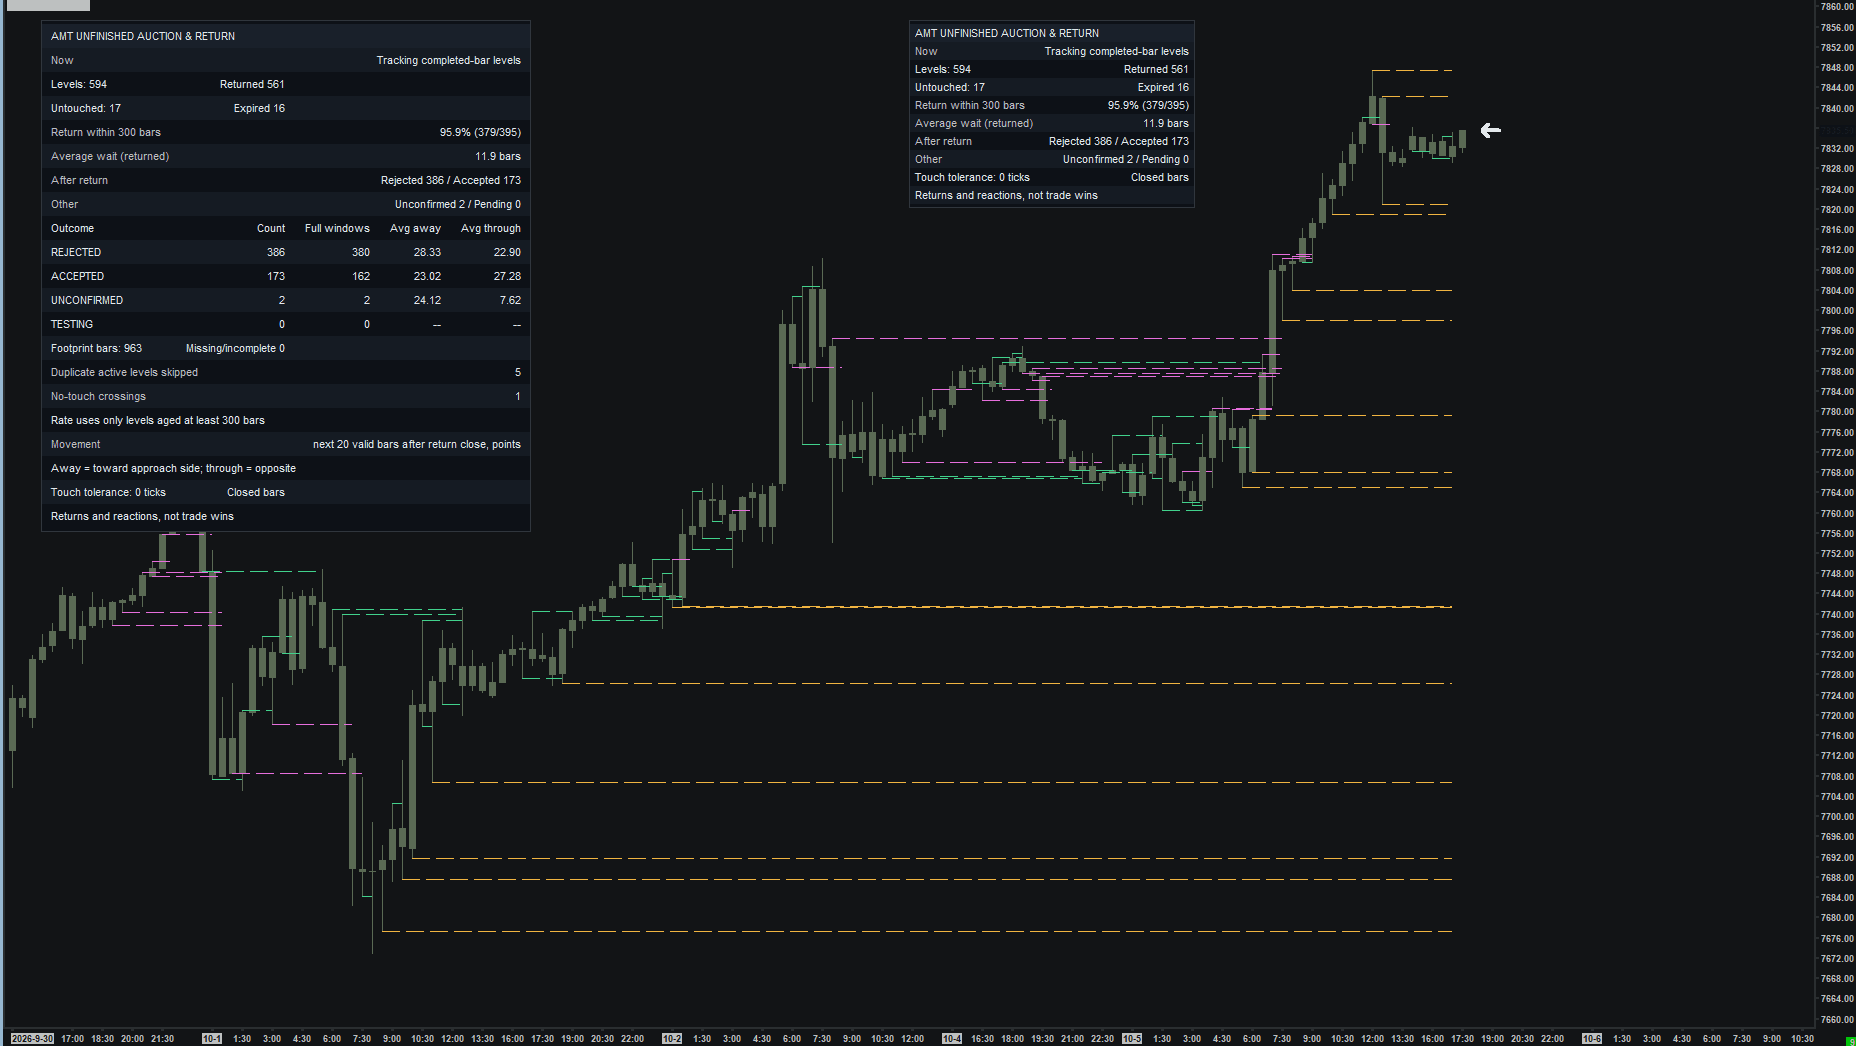Click the 10-4 date marker on the time axis

[952, 1039]
